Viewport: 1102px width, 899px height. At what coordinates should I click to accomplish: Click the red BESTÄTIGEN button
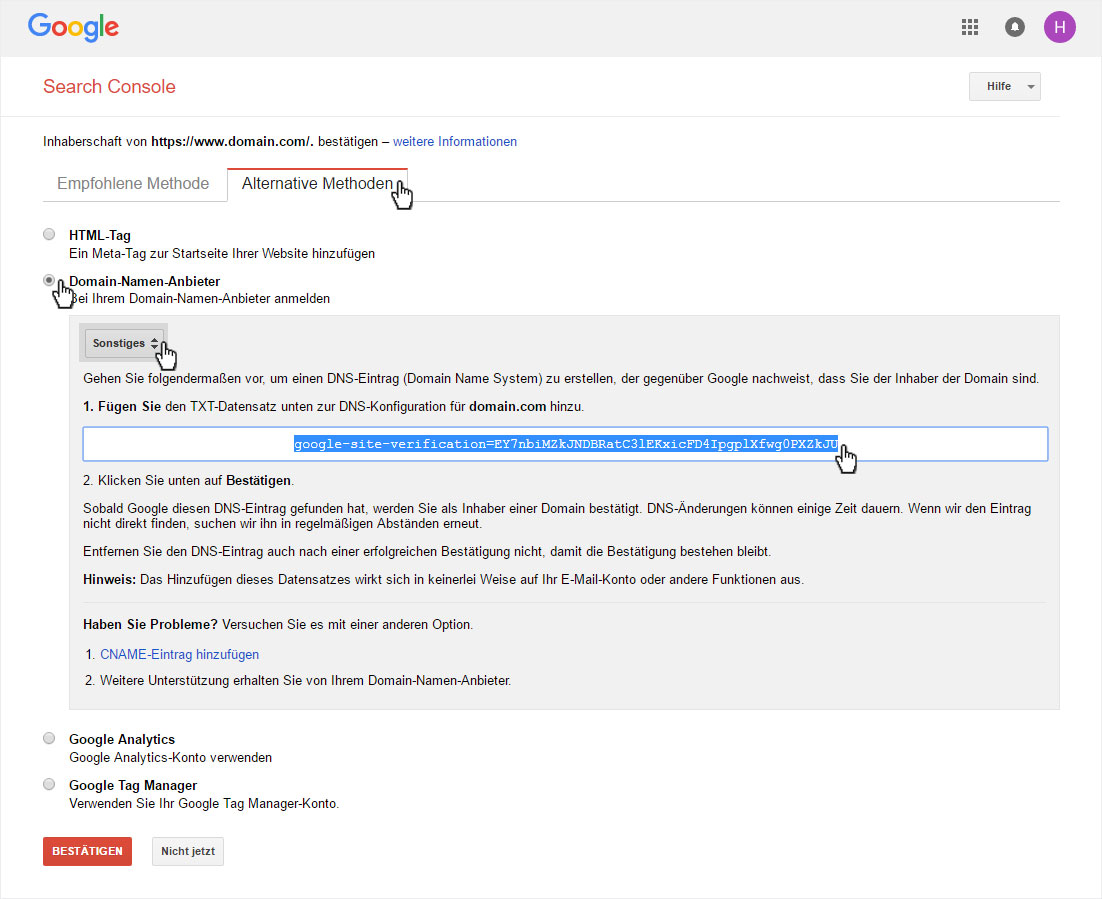click(87, 851)
